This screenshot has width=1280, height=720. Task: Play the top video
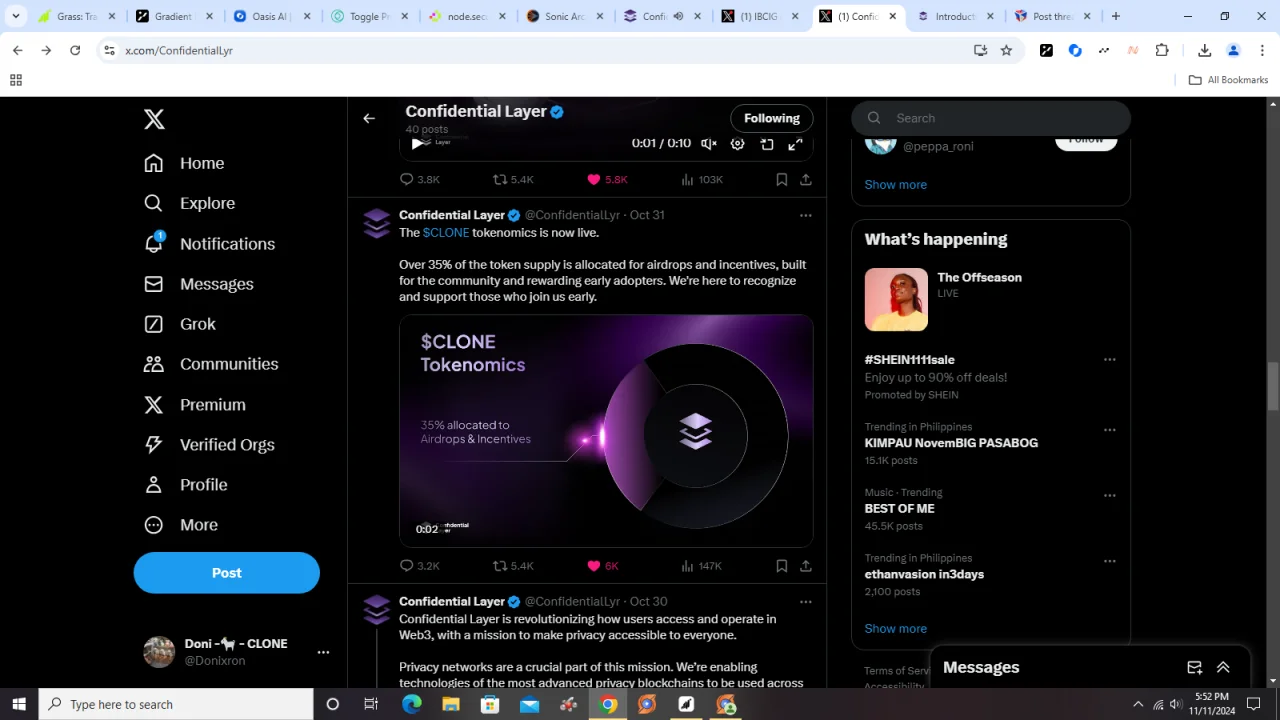click(x=417, y=144)
